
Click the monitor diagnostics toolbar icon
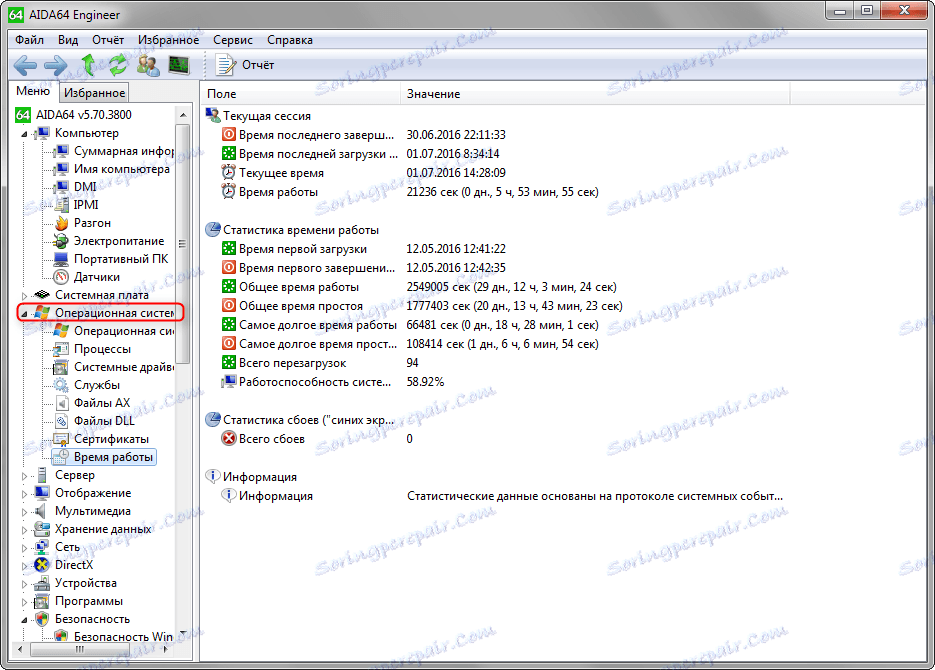click(179, 64)
